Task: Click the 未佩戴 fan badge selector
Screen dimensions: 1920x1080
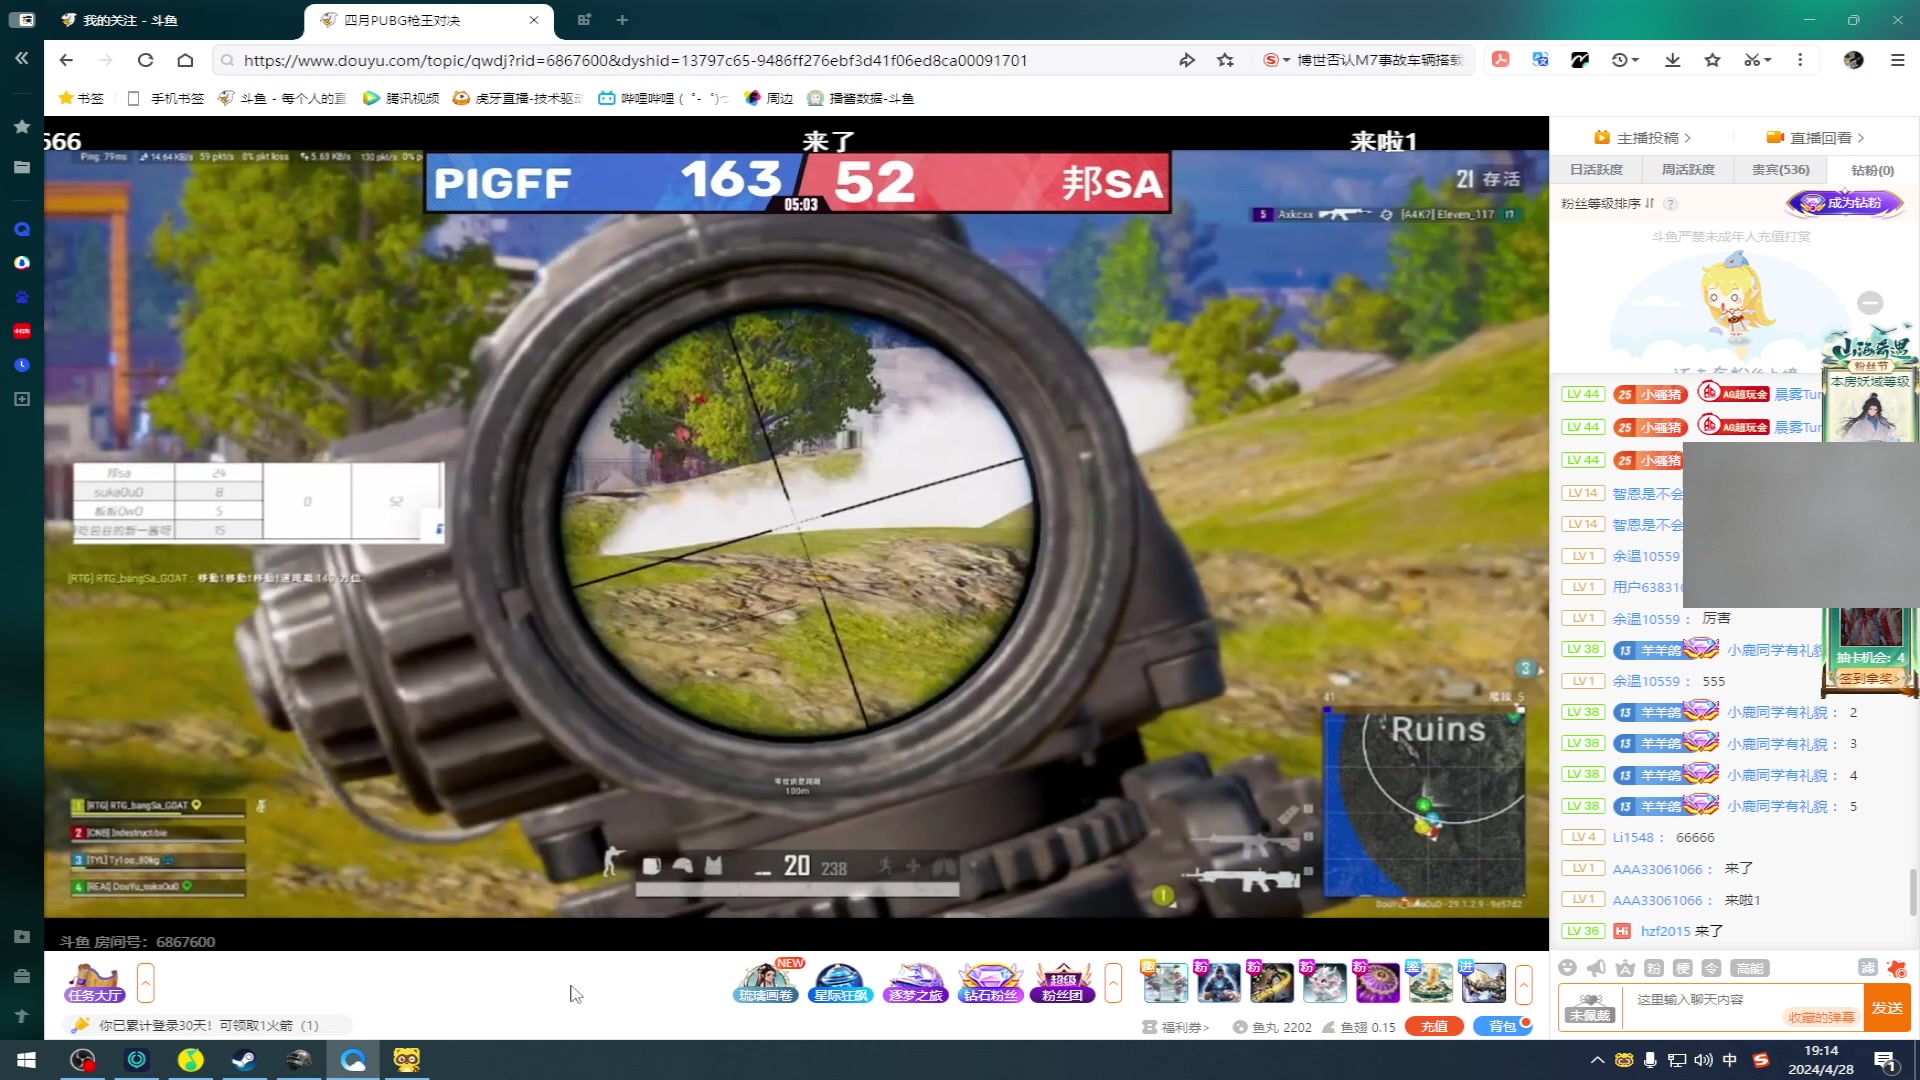Action: (x=1589, y=1007)
